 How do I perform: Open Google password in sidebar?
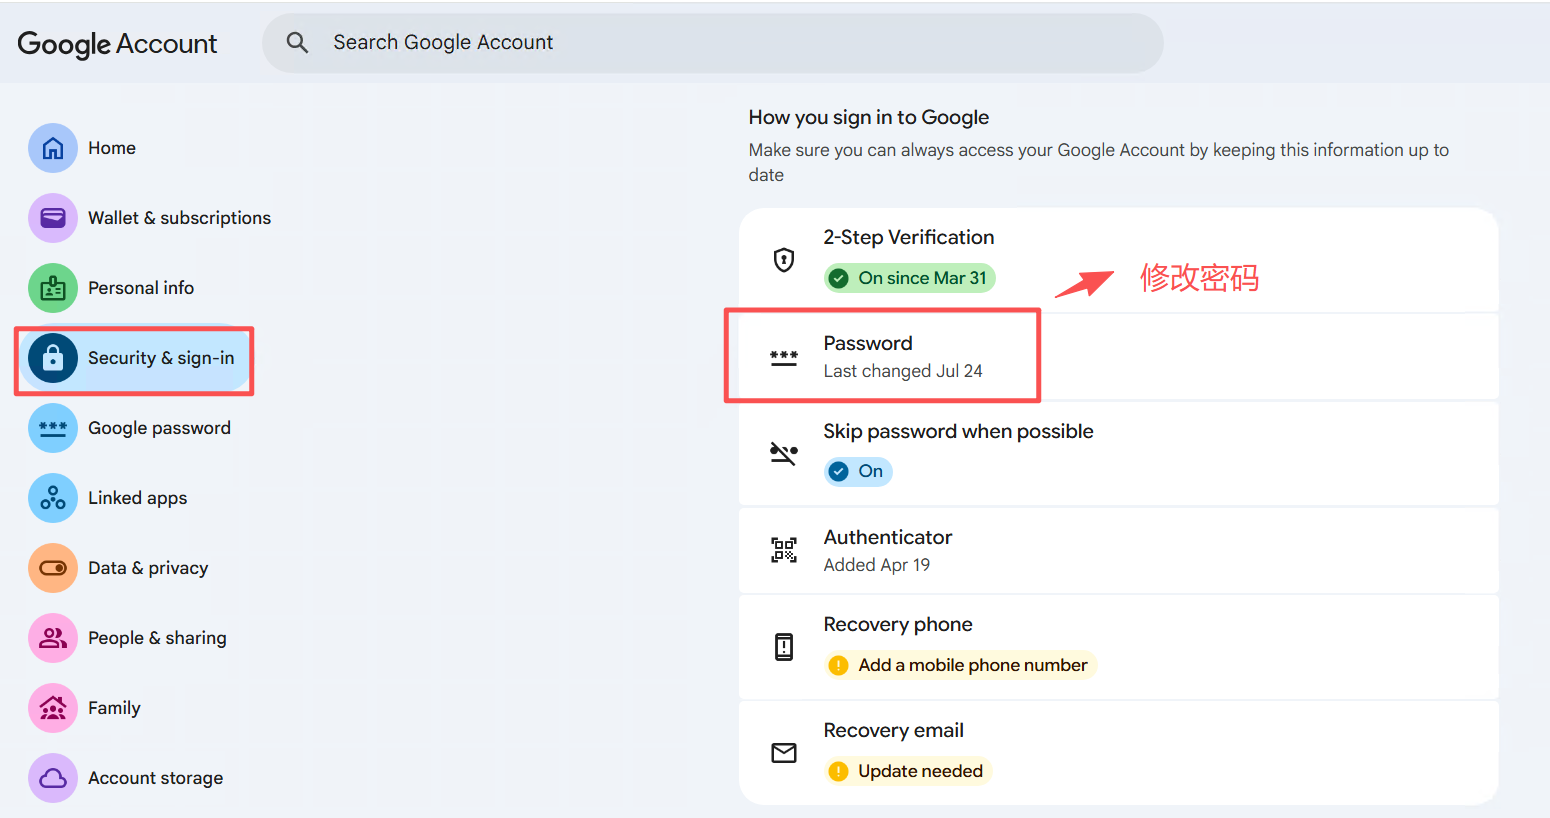click(x=159, y=428)
